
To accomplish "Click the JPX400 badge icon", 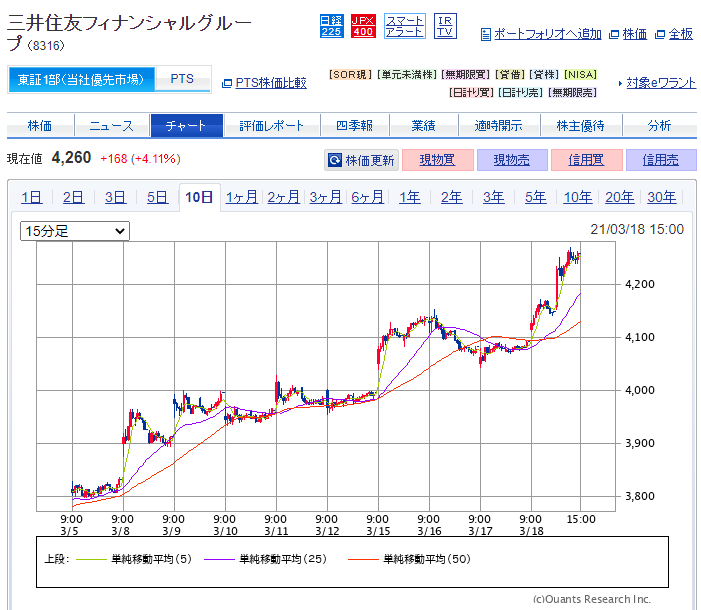I will click(363, 26).
